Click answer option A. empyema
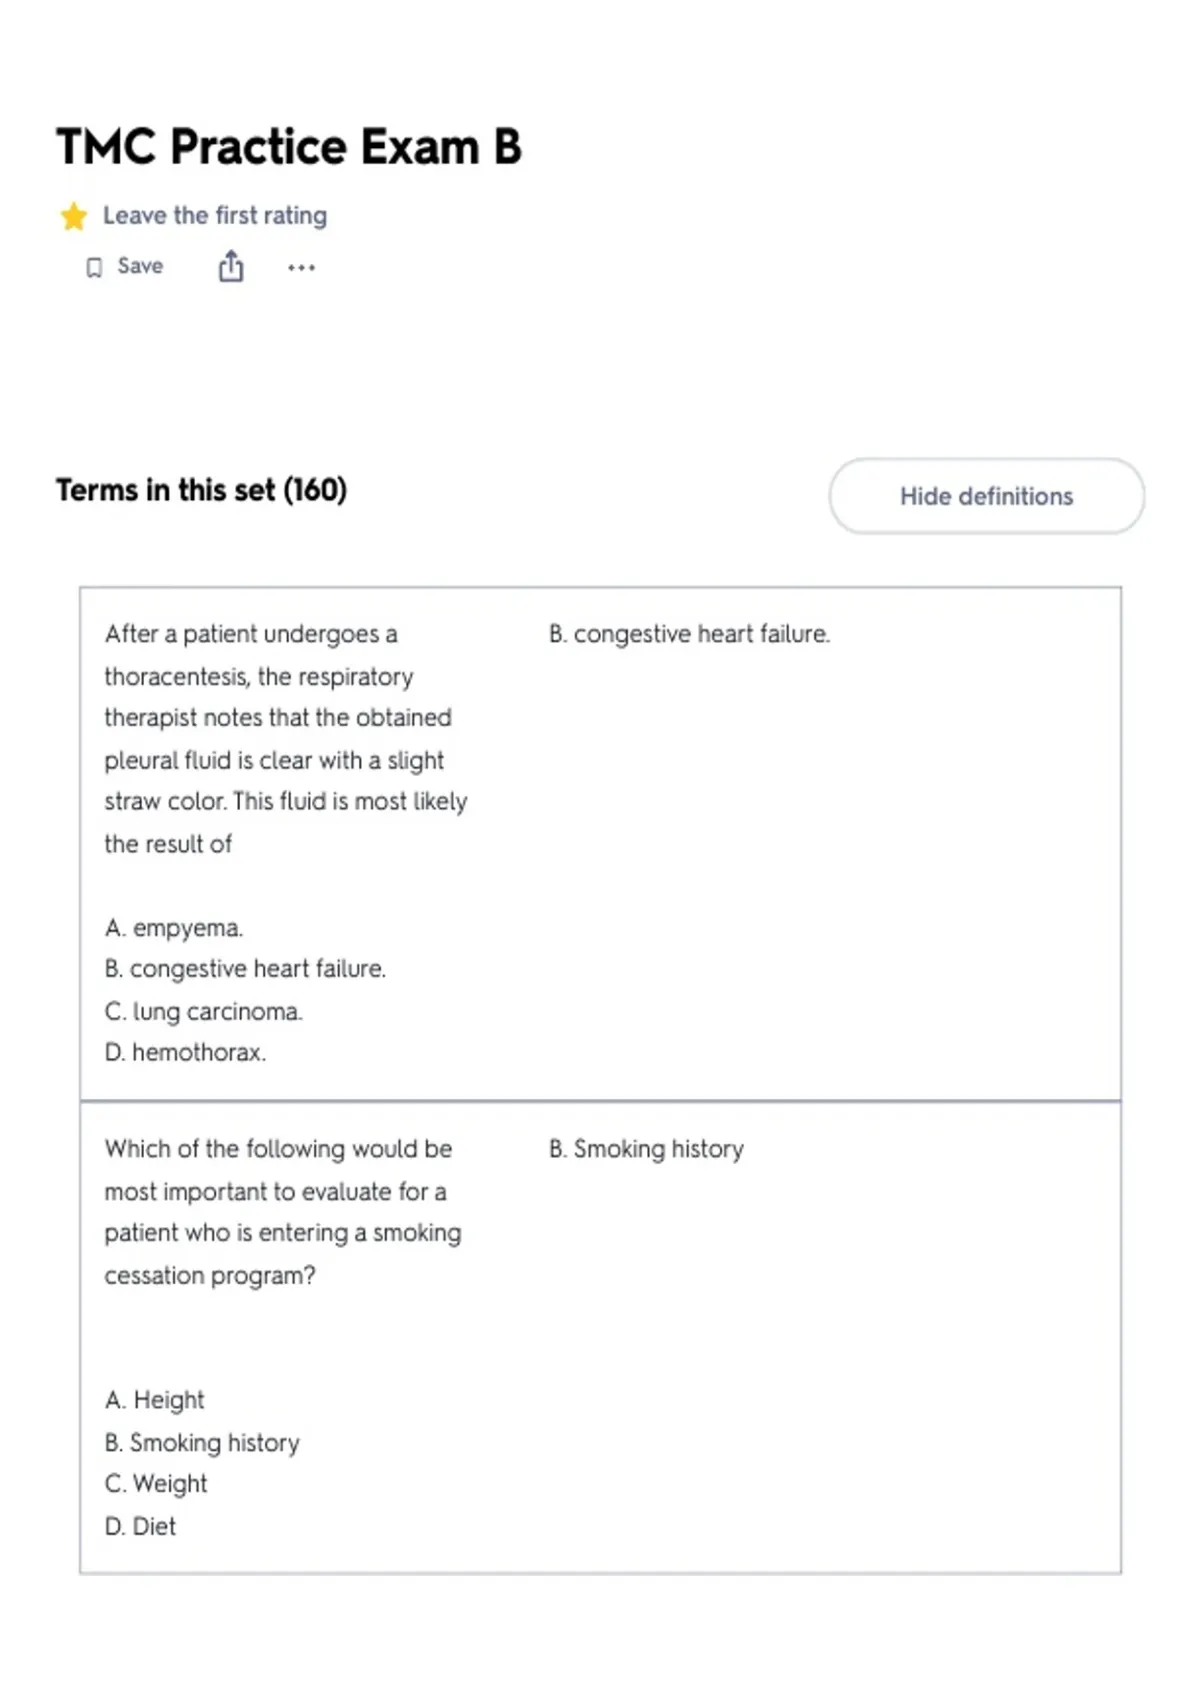1200x1700 pixels. [x=174, y=928]
